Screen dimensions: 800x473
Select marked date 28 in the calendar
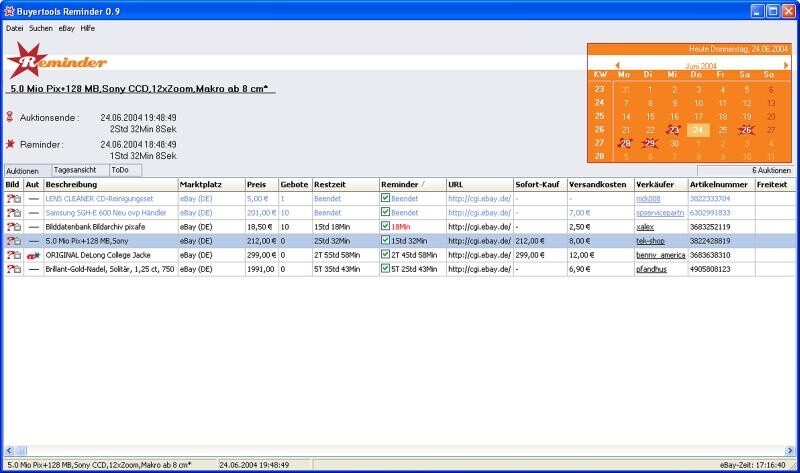[x=625, y=143]
